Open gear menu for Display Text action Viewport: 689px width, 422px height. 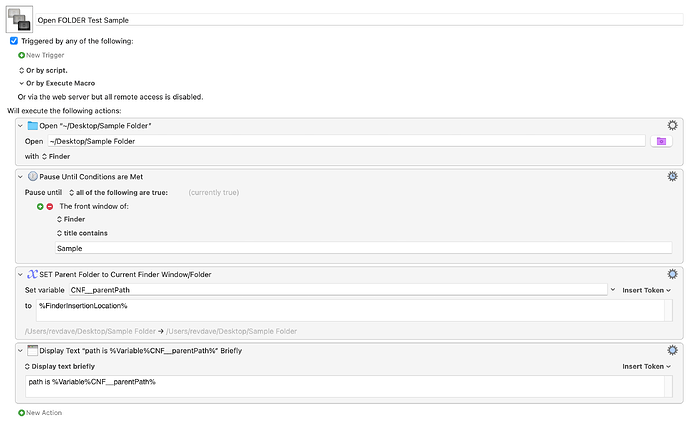click(672, 350)
